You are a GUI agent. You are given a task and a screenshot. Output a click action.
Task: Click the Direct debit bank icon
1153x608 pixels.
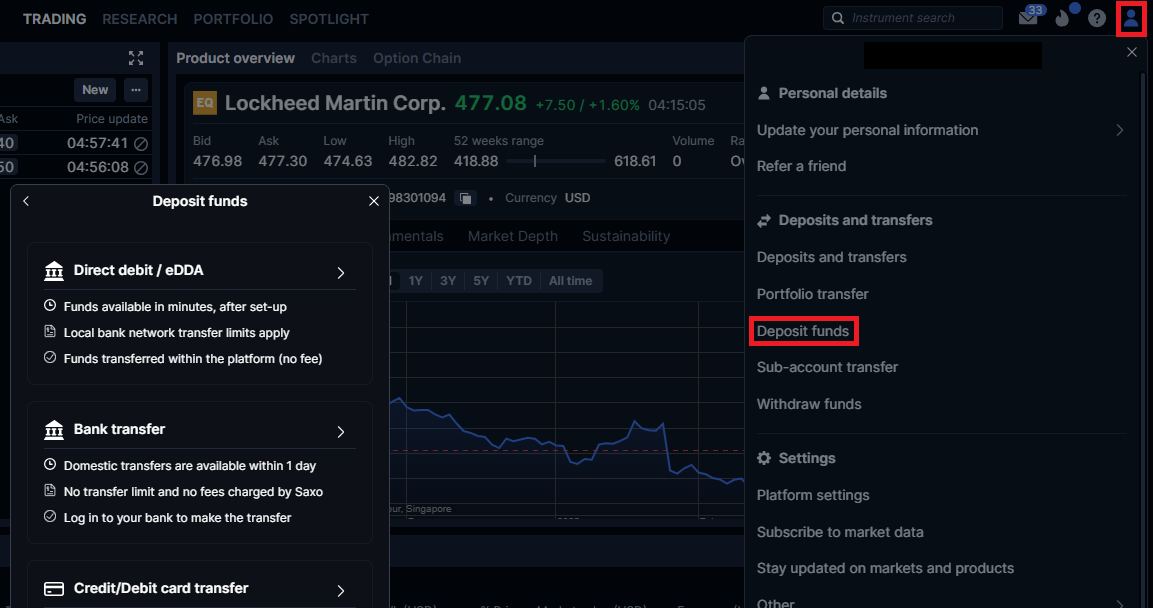click(54, 271)
